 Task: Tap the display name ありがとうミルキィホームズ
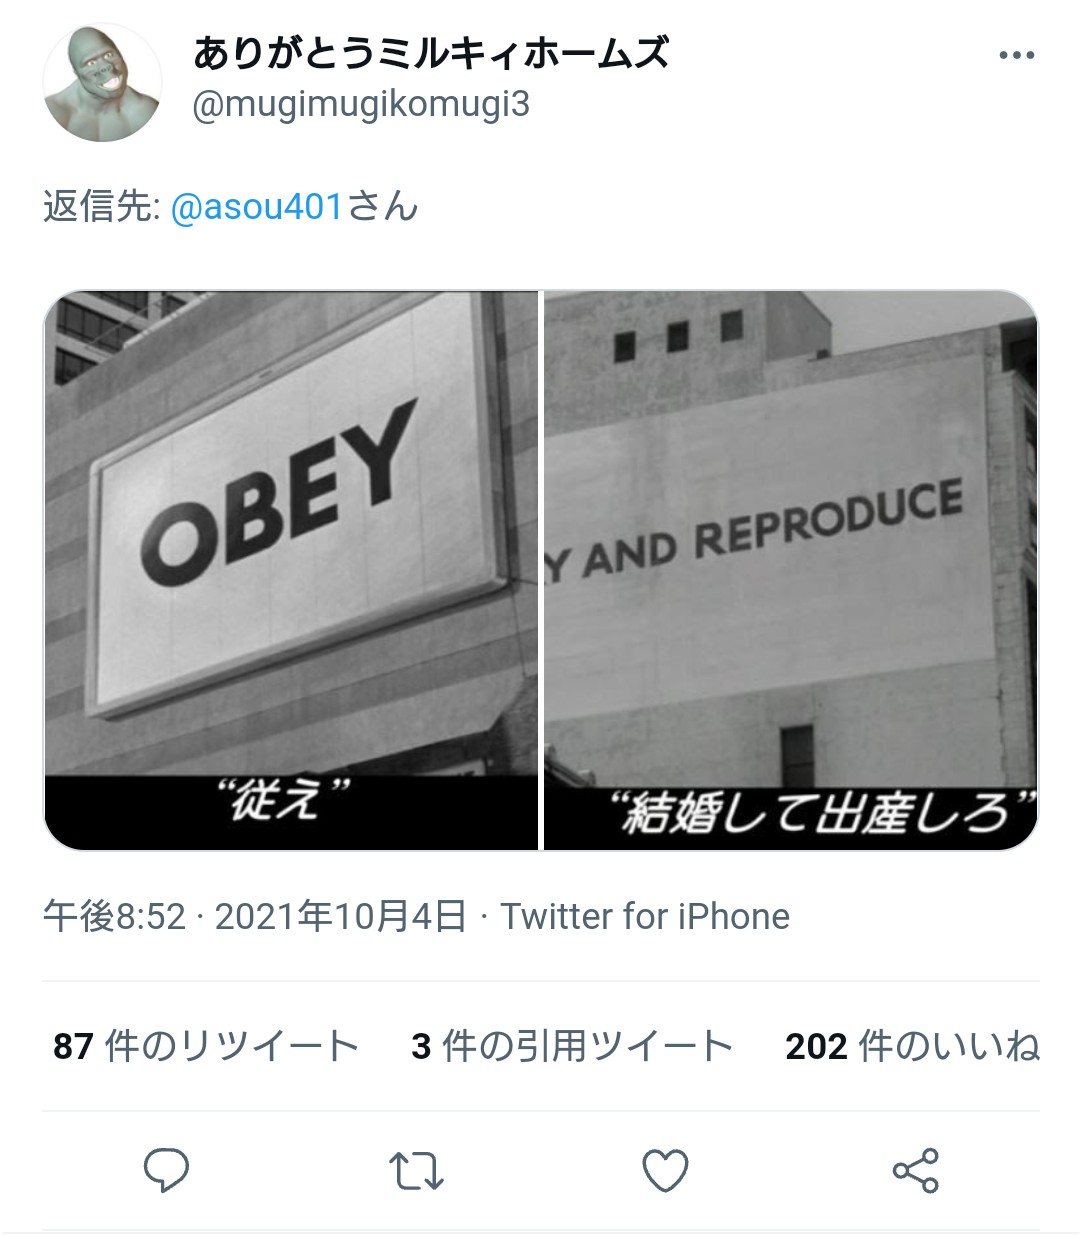click(431, 53)
